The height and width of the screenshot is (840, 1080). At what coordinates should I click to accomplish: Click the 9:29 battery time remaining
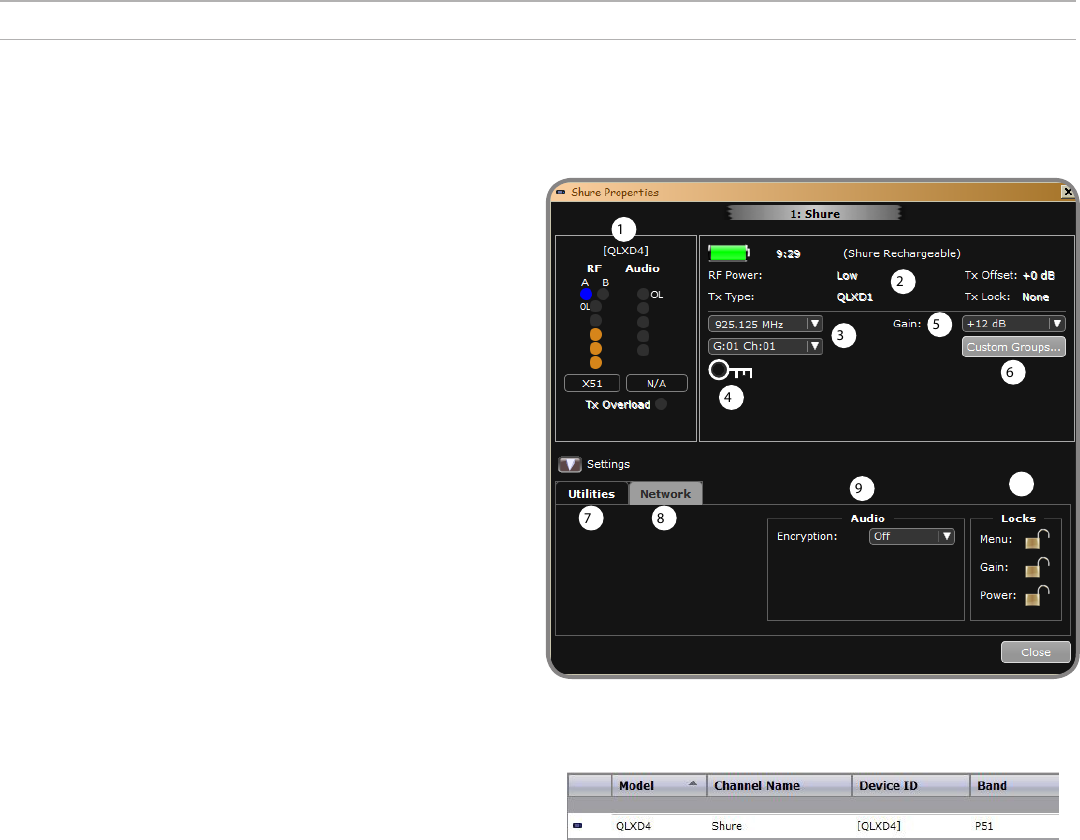tap(788, 254)
